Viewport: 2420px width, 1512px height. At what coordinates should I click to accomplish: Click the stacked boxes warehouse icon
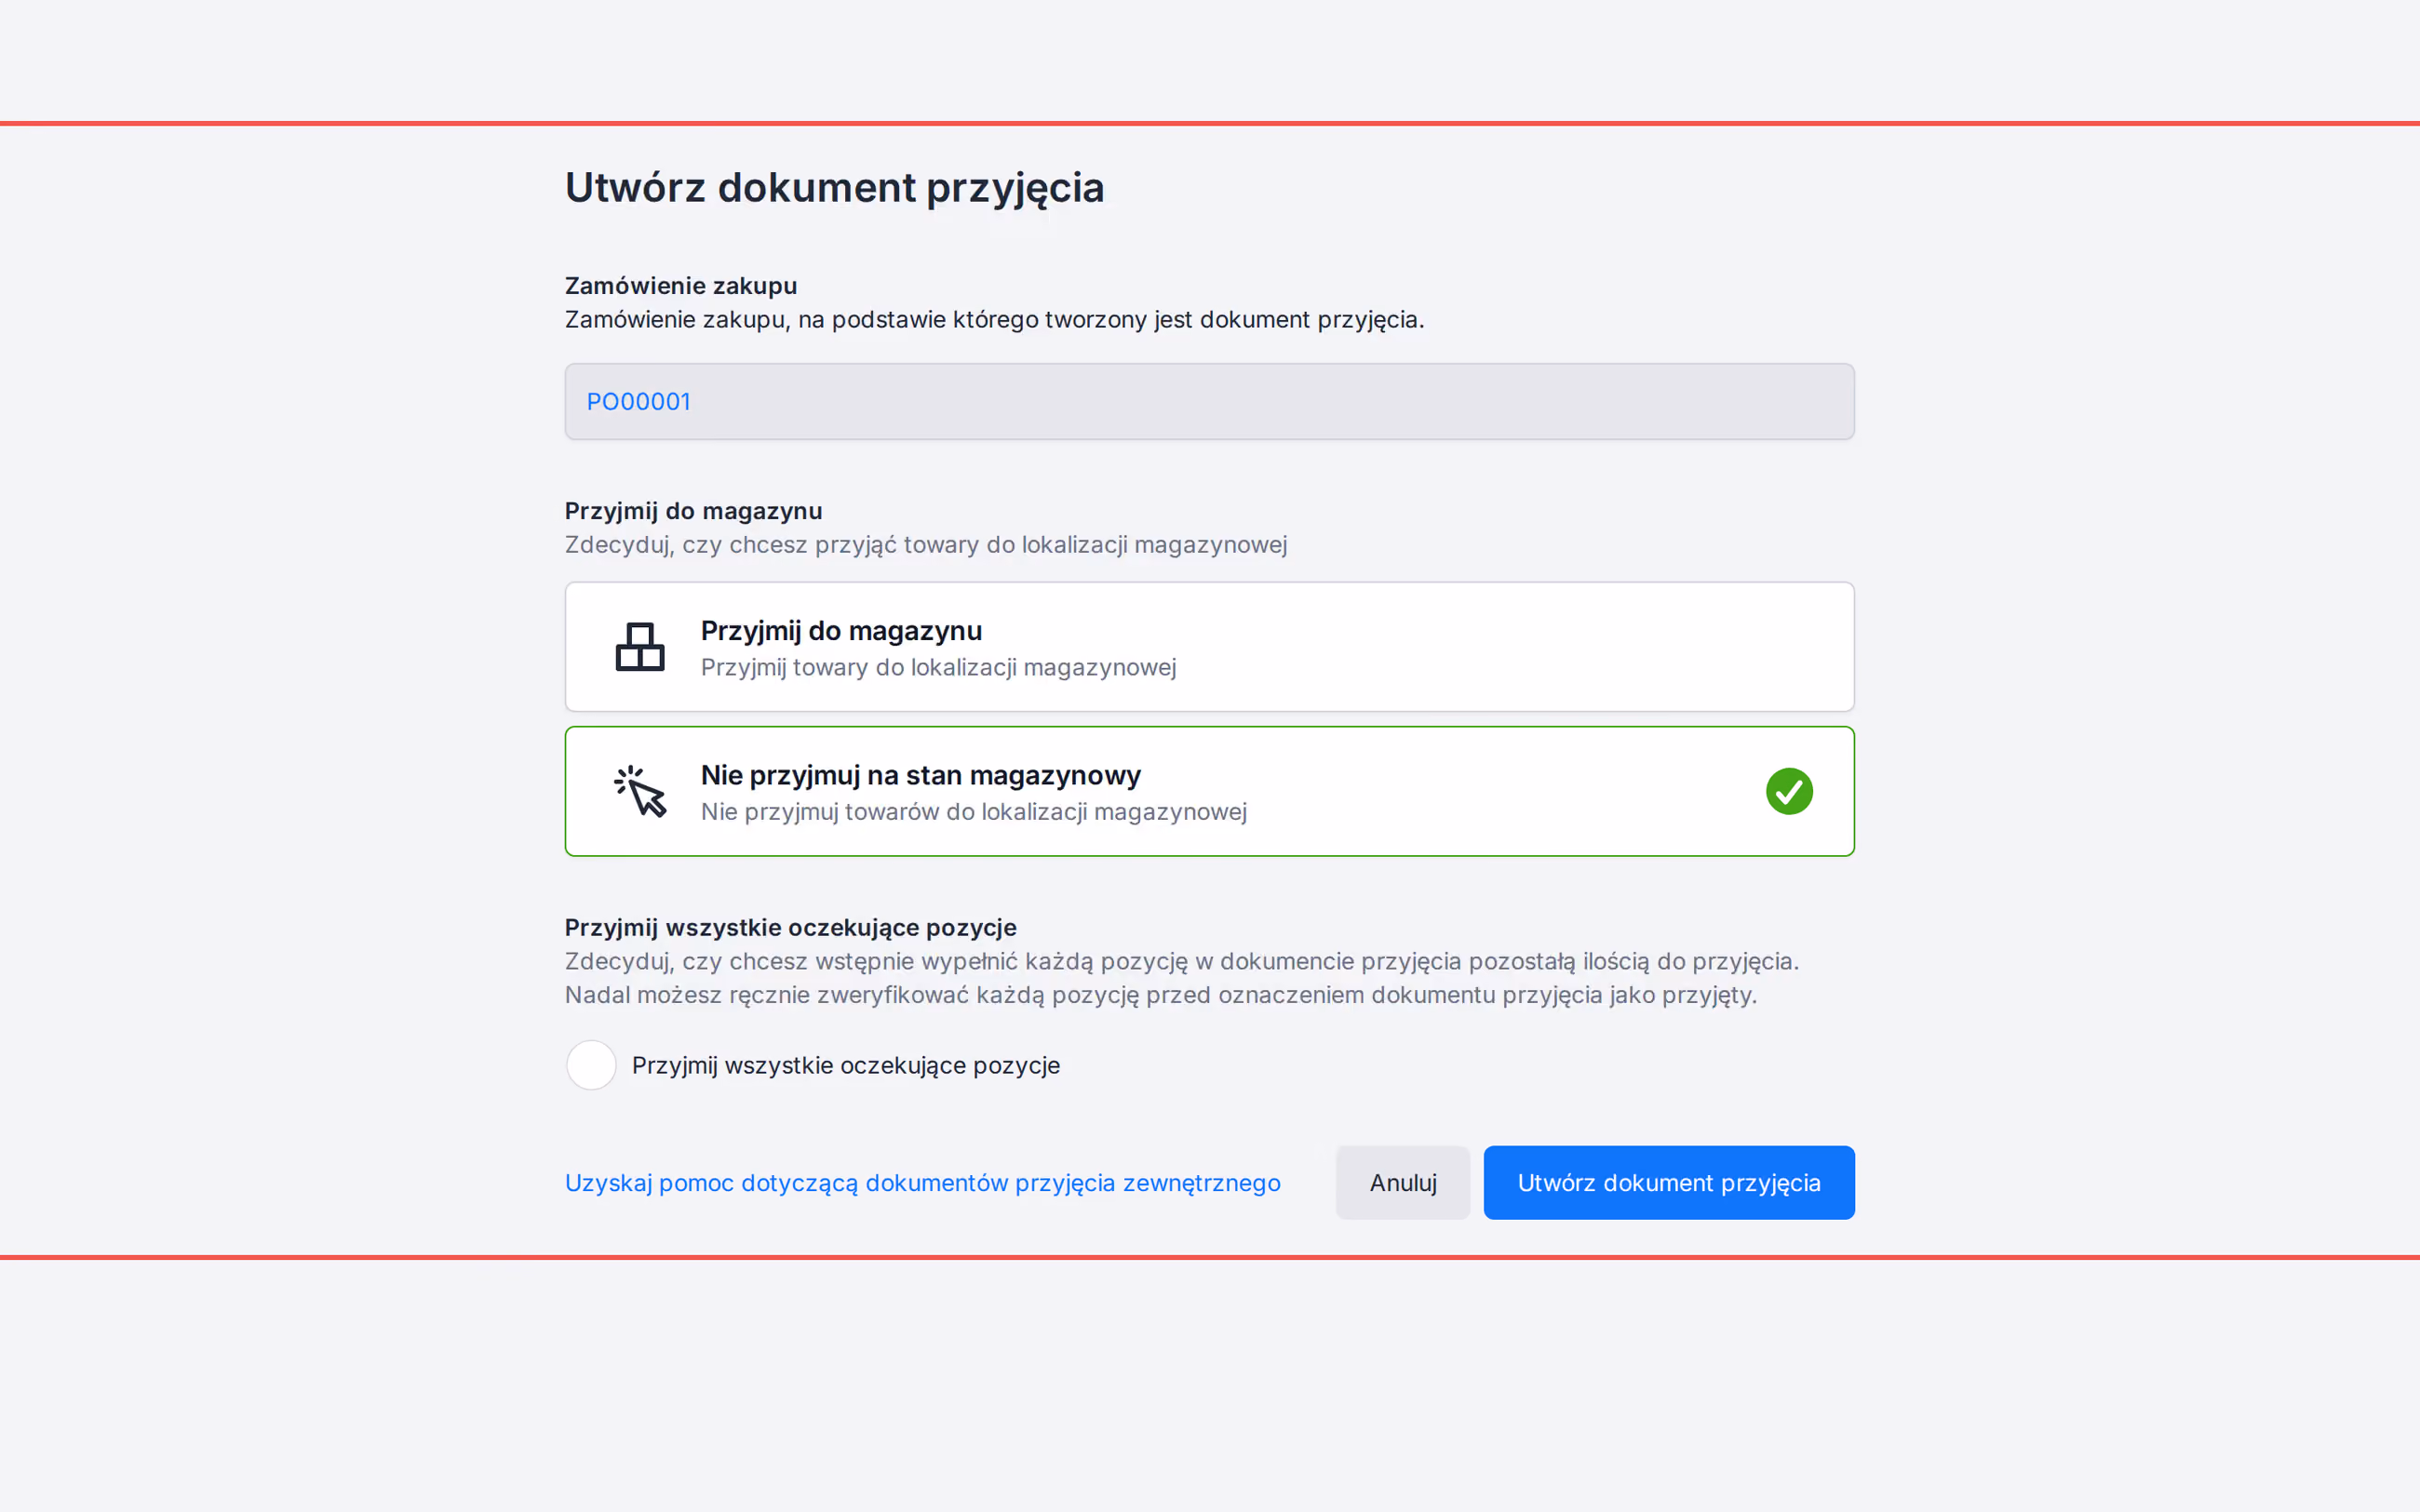(640, 647)
